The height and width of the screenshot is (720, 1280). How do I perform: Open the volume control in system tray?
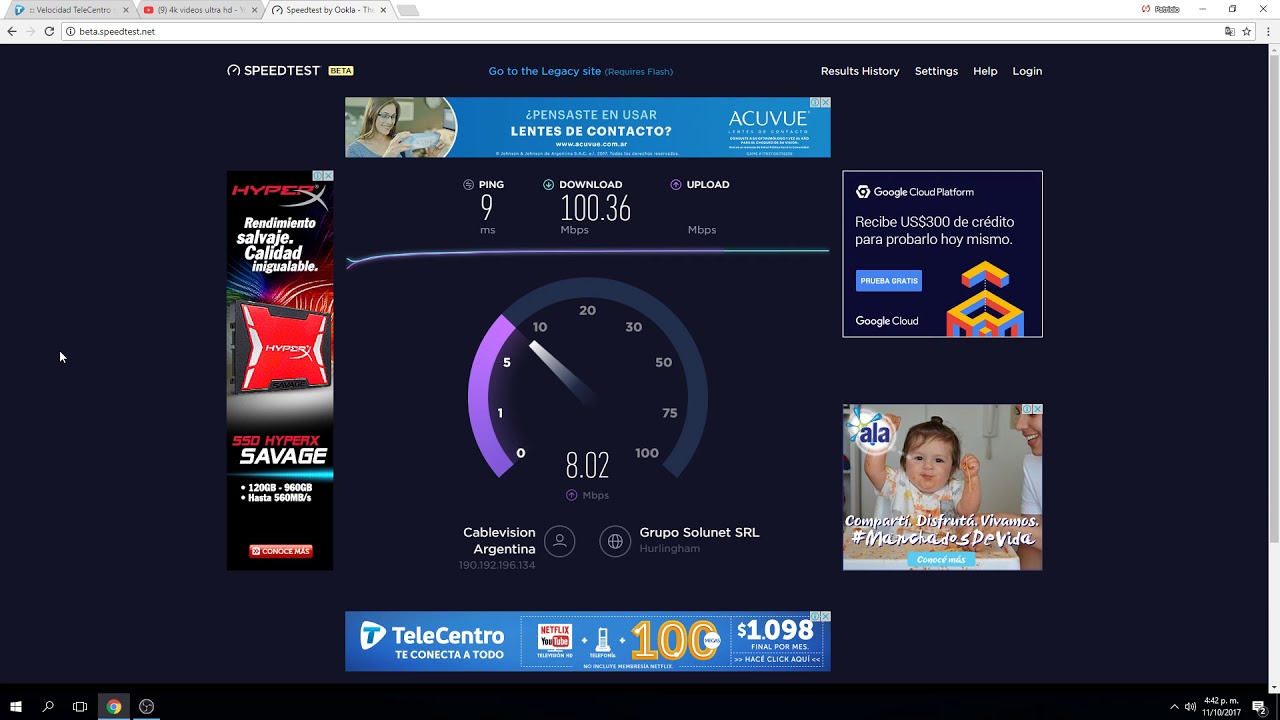tap(1190, 707)
